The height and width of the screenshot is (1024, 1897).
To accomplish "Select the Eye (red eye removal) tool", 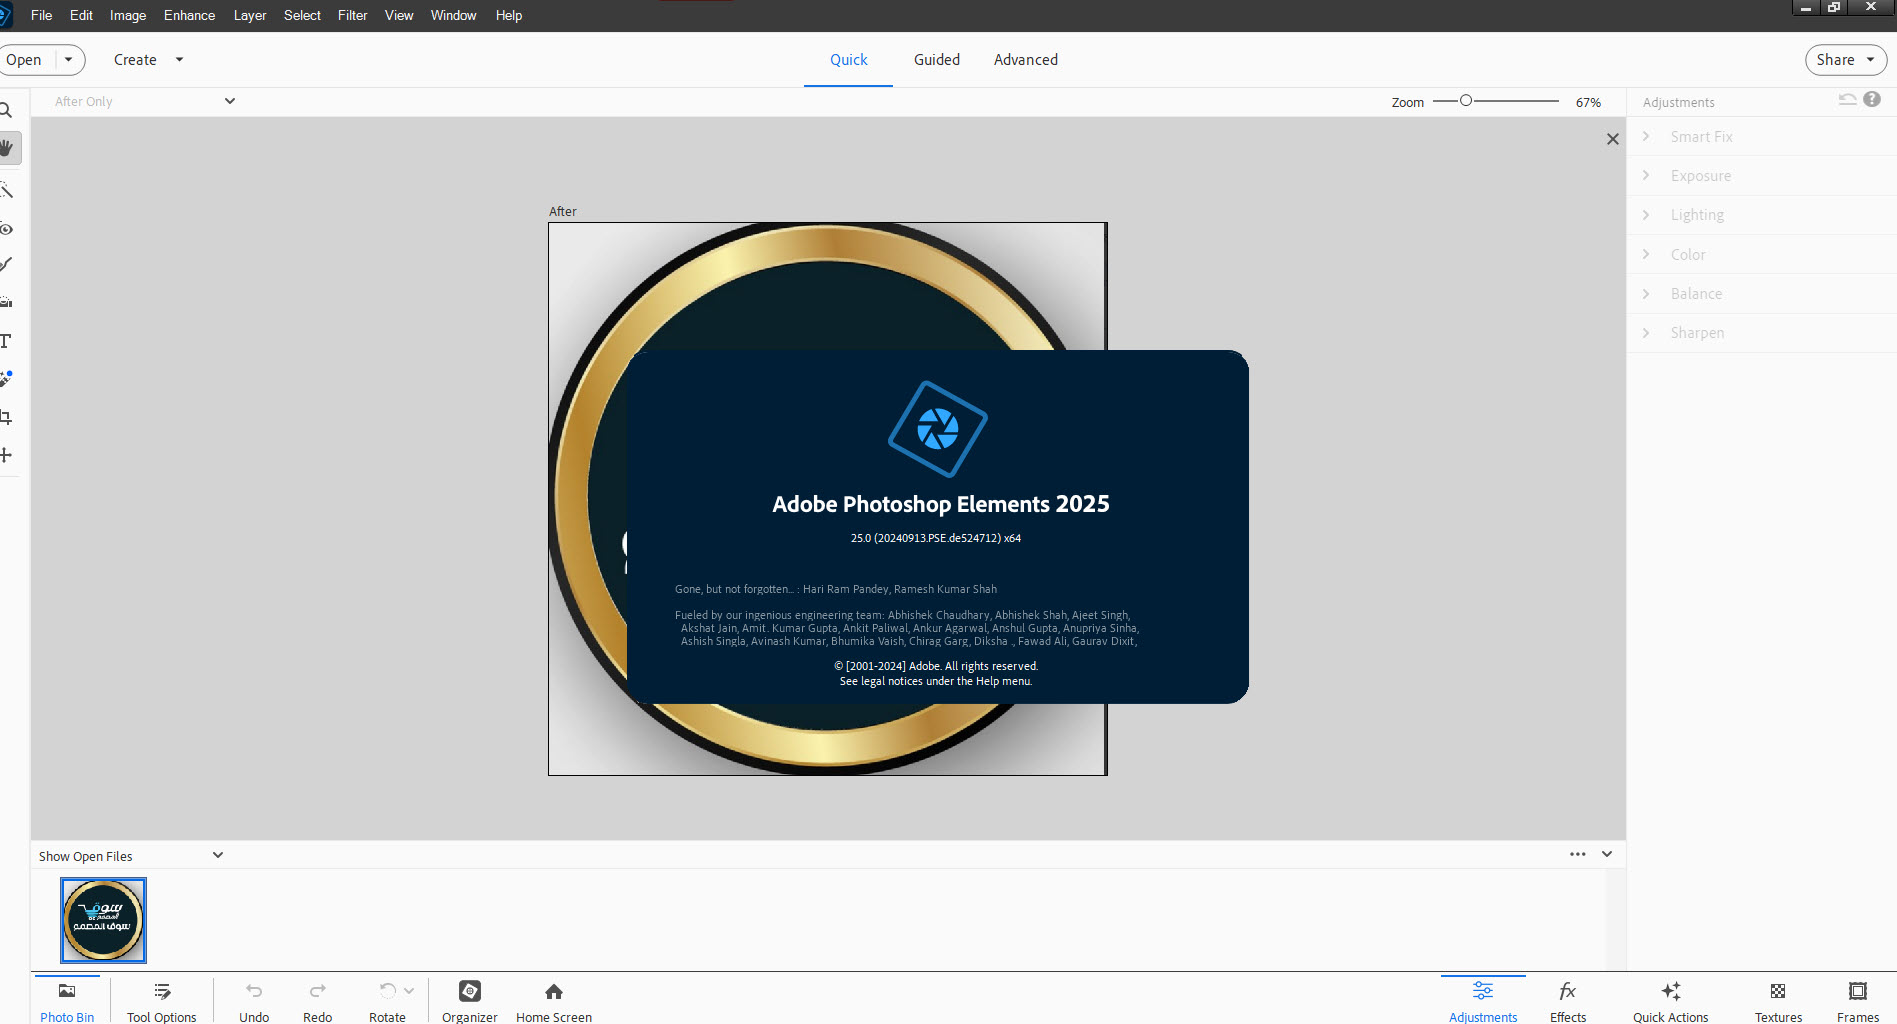I will click(6, 229).
